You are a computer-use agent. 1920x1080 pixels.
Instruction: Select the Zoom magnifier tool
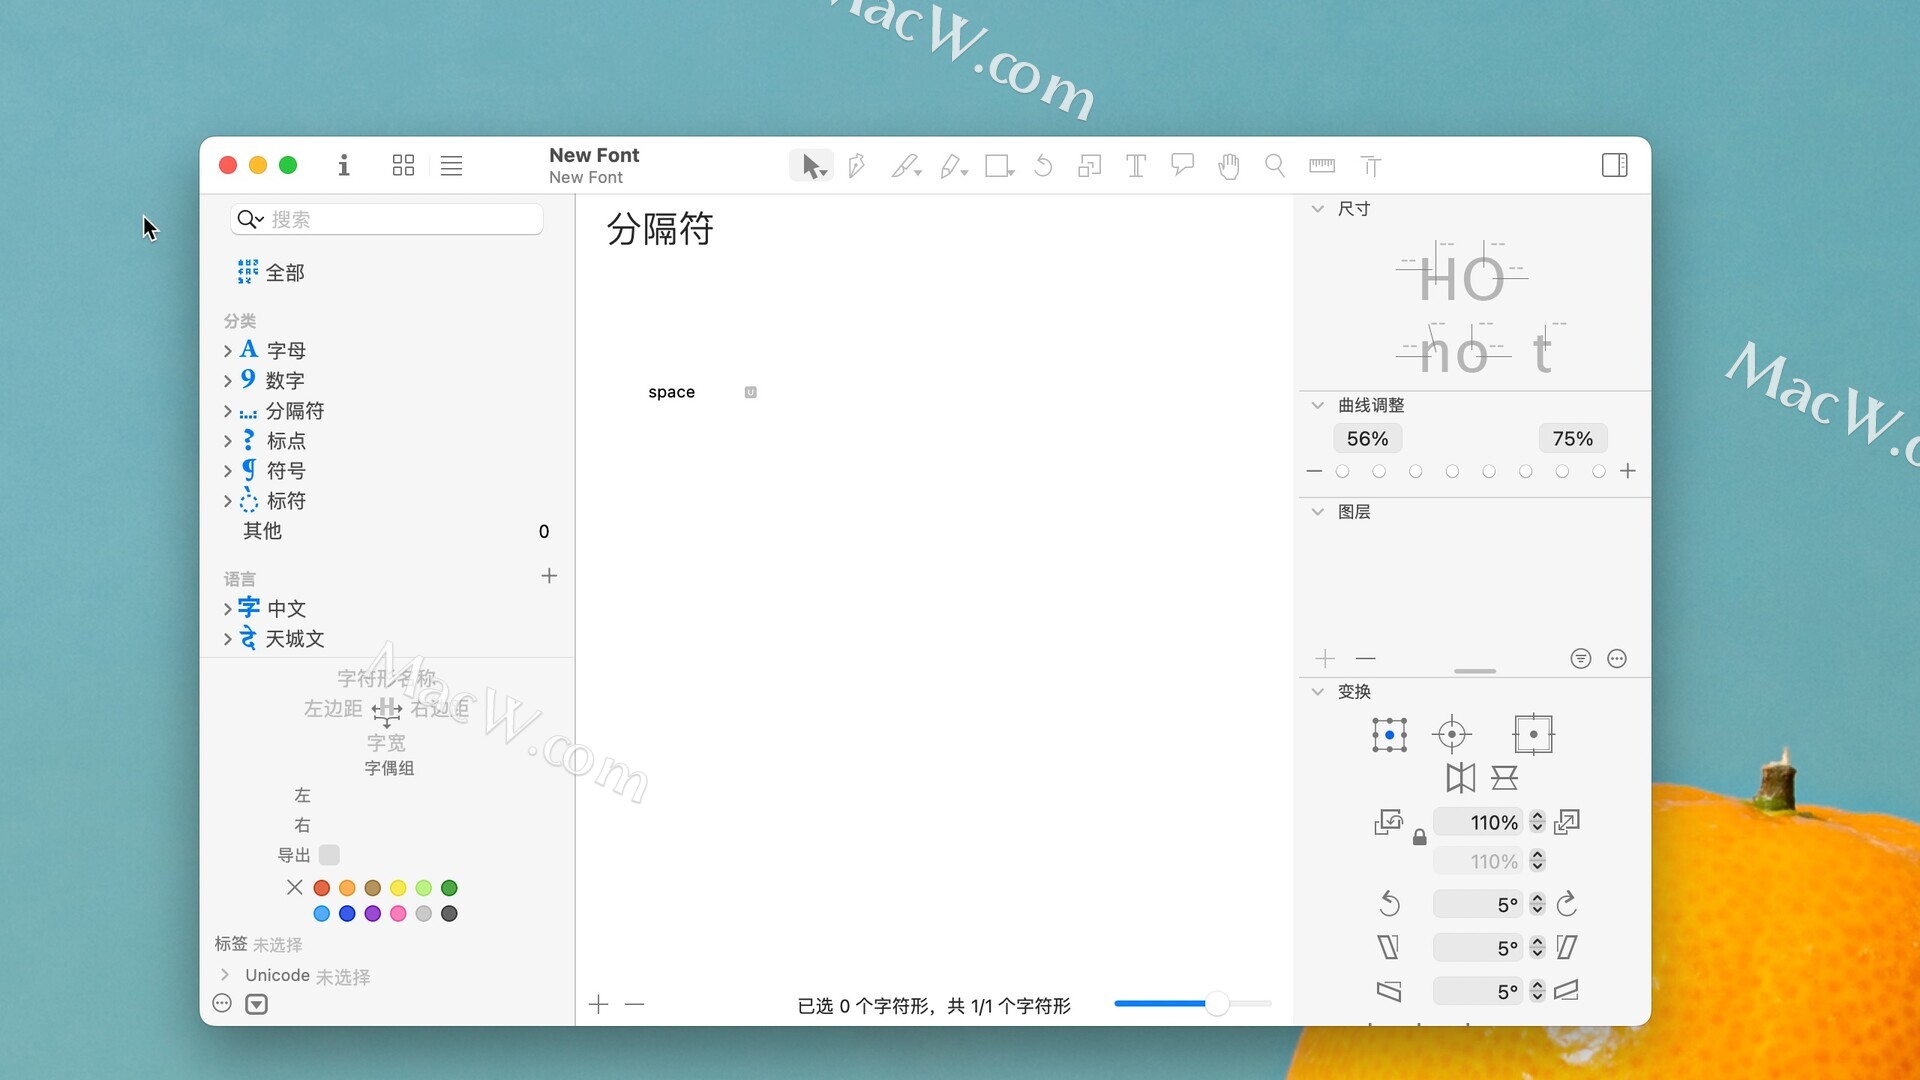1275,166
